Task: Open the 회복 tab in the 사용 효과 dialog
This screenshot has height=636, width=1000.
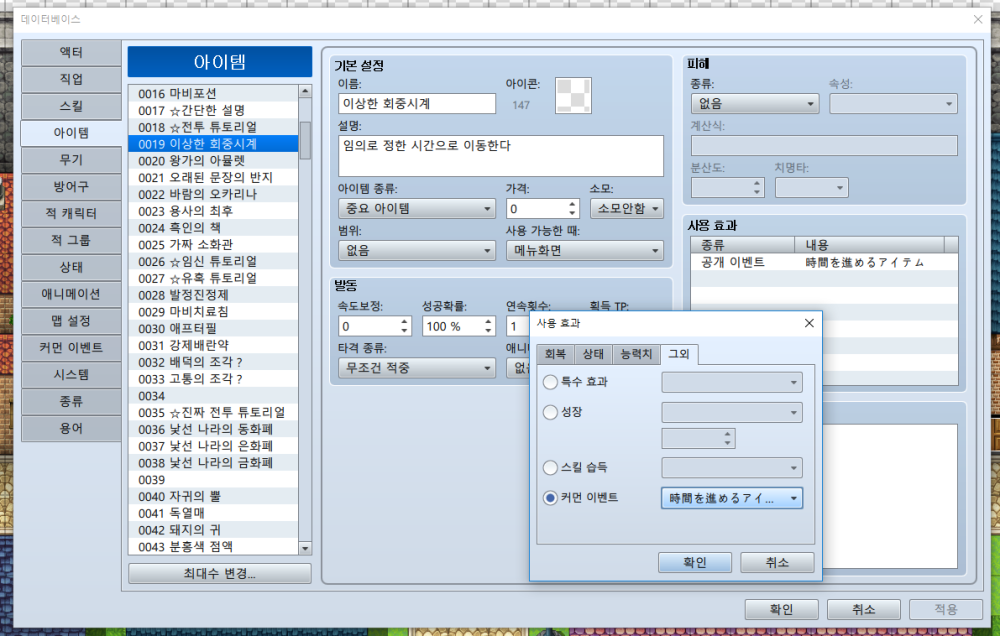Action: (x=556, y=352)
